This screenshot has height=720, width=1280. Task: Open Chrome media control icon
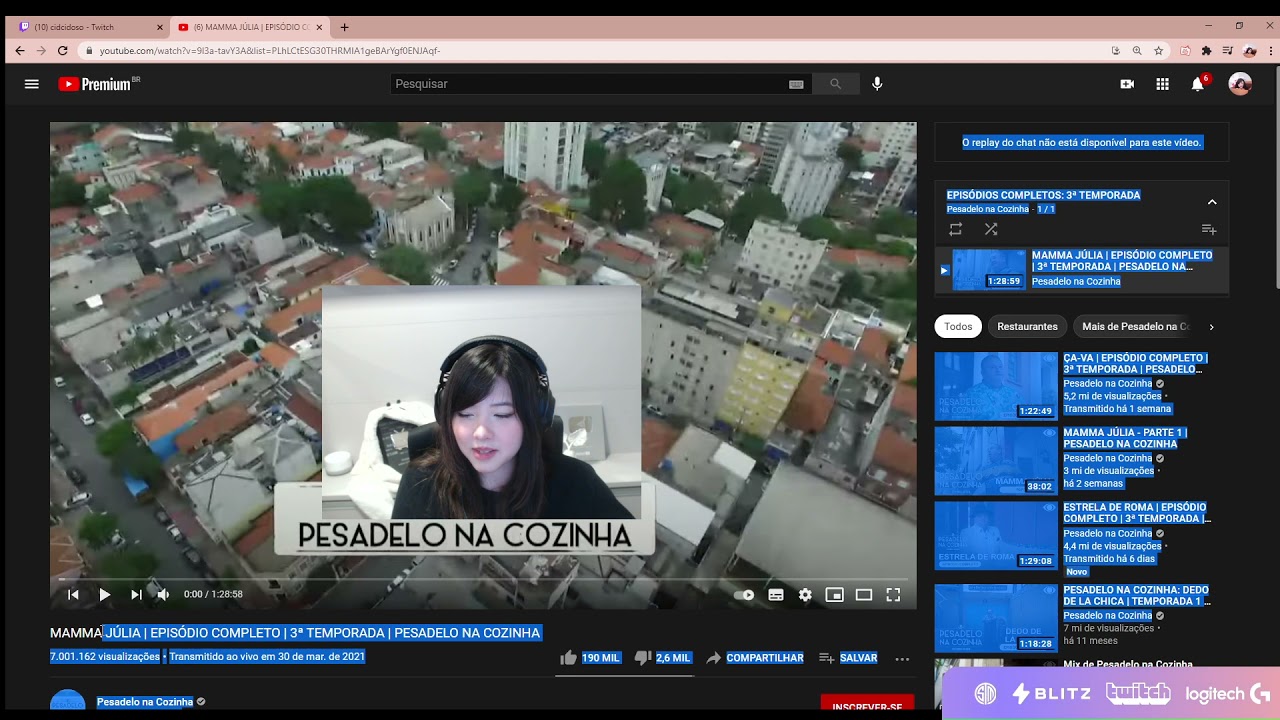point(1227,50)
